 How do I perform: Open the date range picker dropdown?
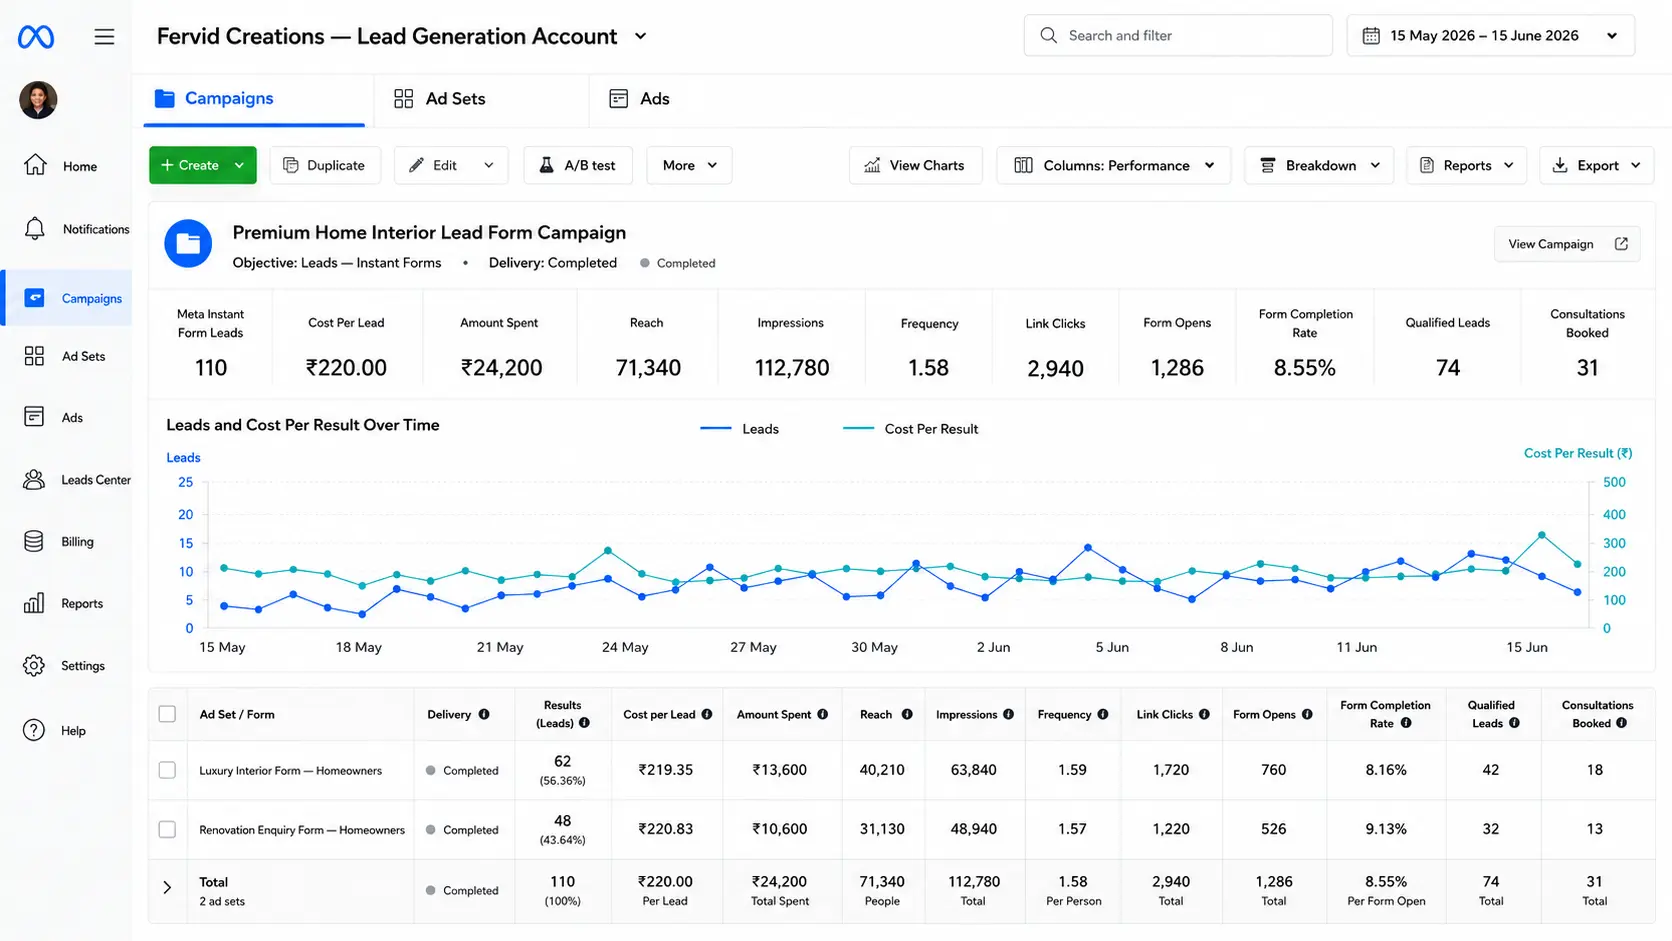click(x=1490, y=36)
